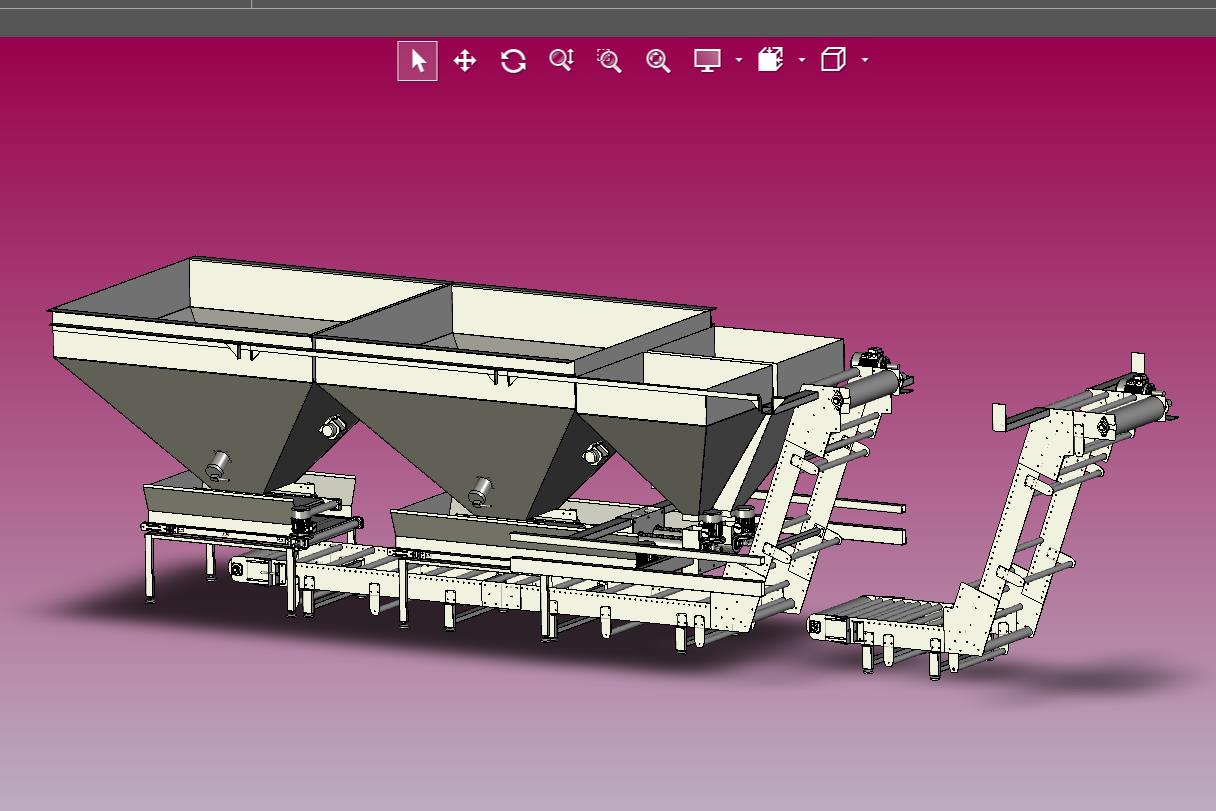Activate the Select arrow tool

[417, 61]
